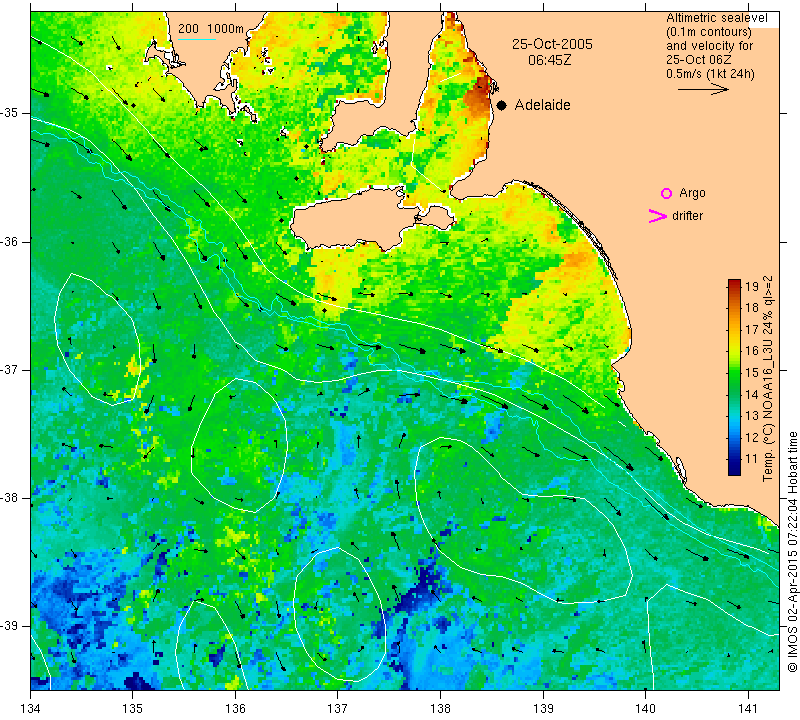Click the 11 value on temperature scale
800x720 pixels.
tap(752, 459)
